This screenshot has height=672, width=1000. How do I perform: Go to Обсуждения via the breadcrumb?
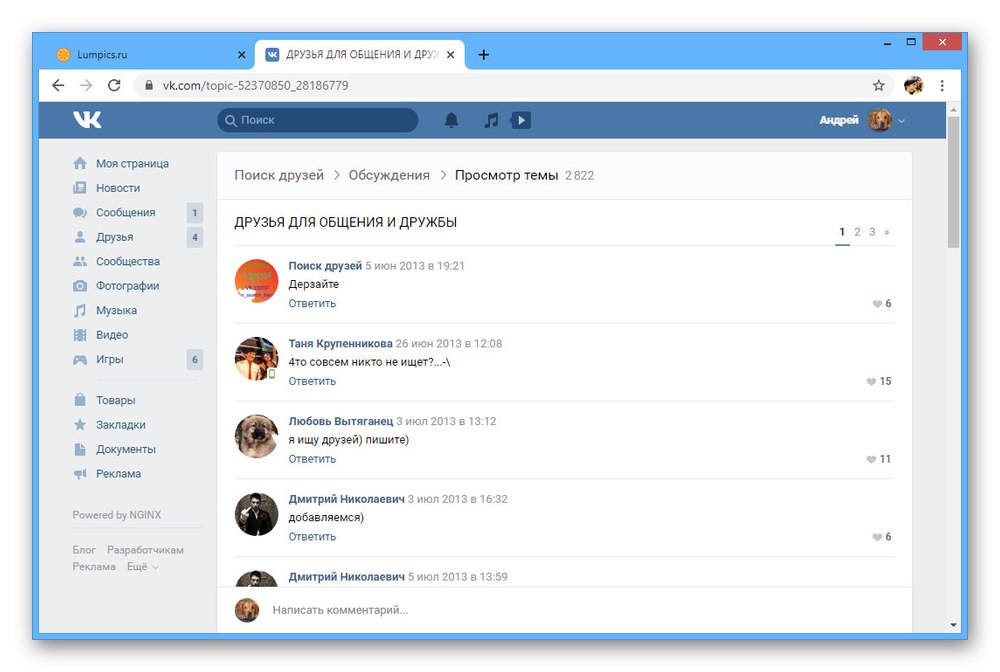390,174
